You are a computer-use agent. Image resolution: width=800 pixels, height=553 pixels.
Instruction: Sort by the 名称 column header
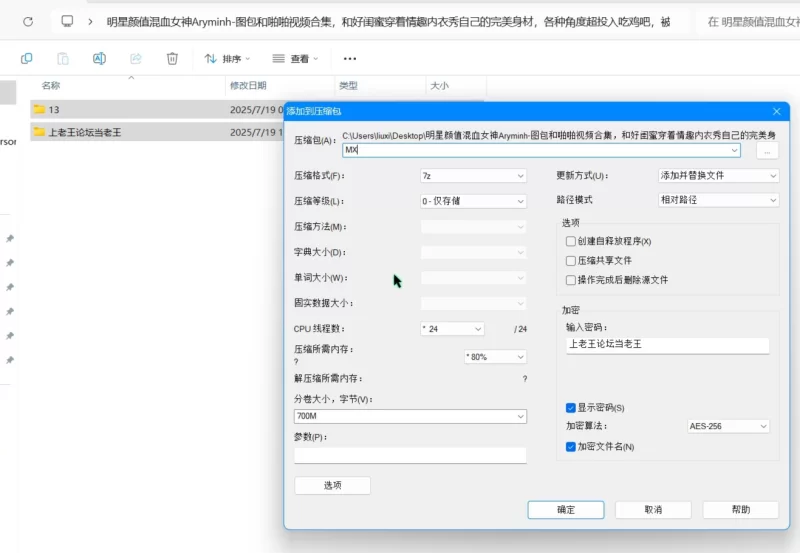pos(51,85)
